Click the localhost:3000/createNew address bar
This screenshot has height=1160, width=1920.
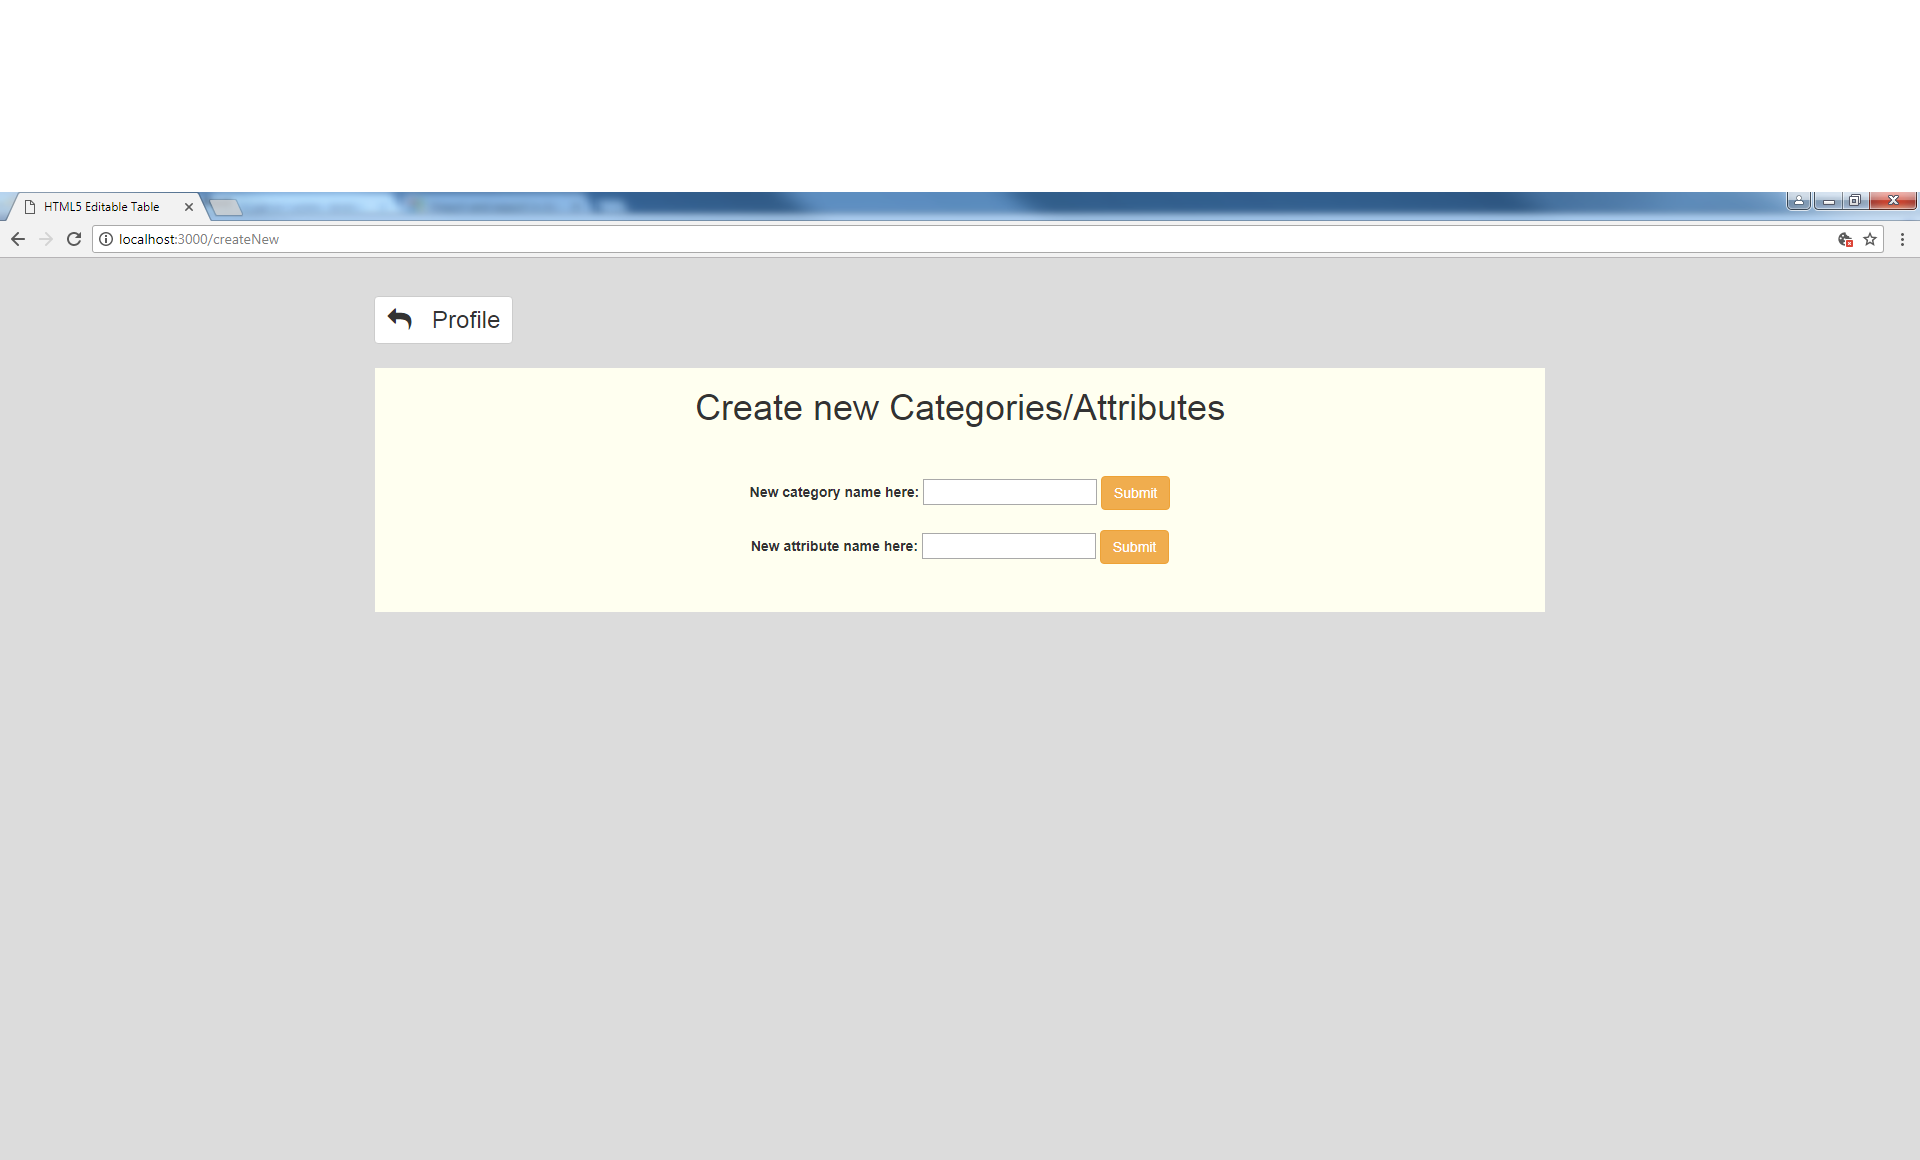(900, 239)
